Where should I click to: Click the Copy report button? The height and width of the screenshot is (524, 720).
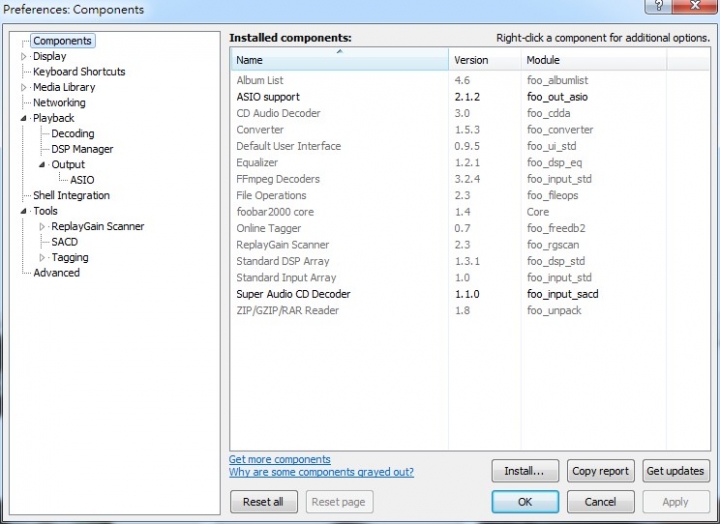click(600, 471)
